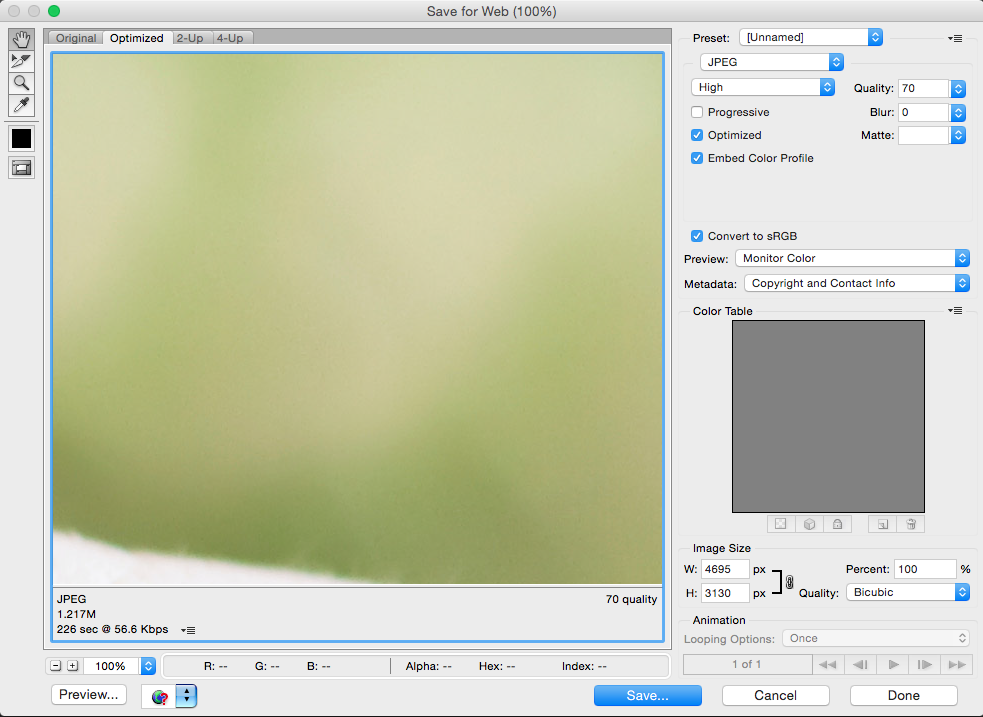Toggle the constrain proportions link icon
This screenshot has height=717, width=983.
coord(789,582)
